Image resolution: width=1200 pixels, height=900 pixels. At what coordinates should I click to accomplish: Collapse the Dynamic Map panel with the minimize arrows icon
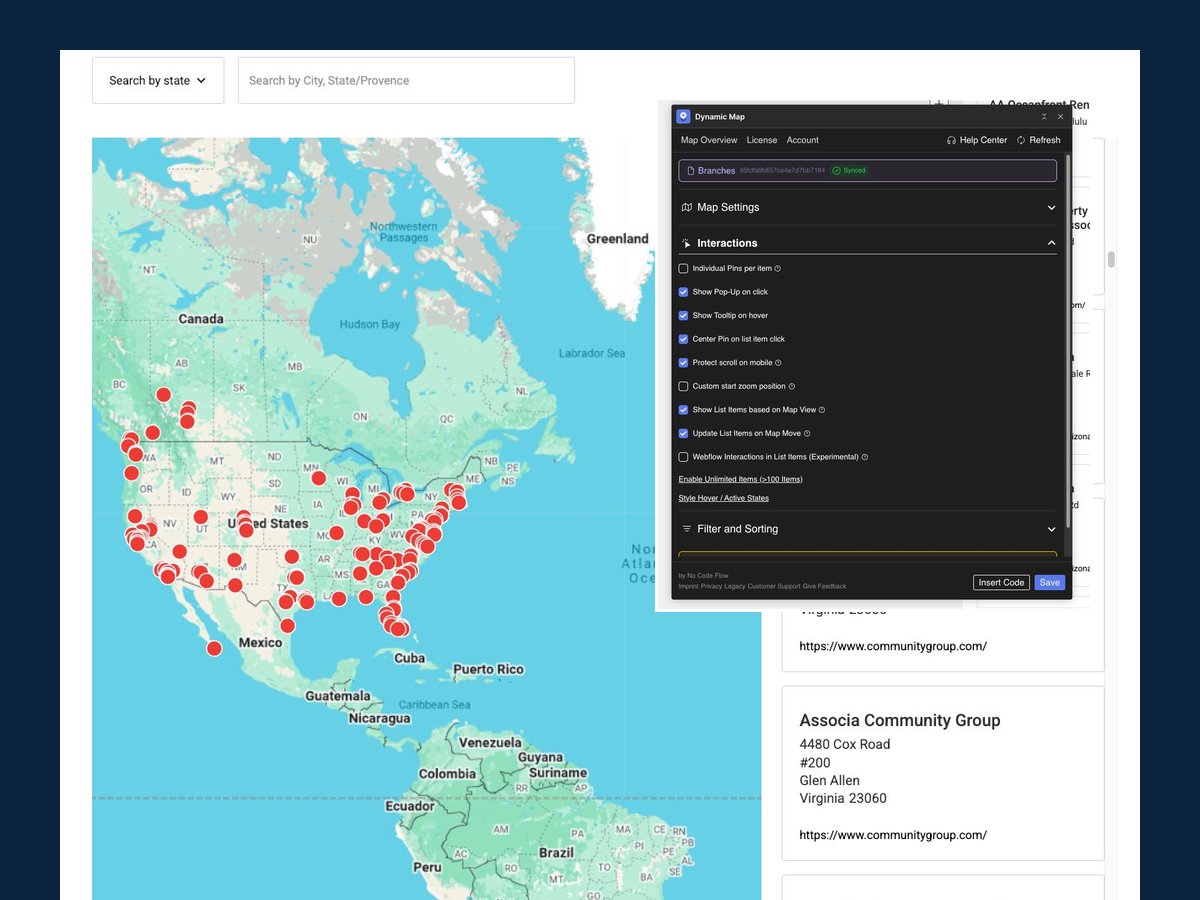point(1044,117)
